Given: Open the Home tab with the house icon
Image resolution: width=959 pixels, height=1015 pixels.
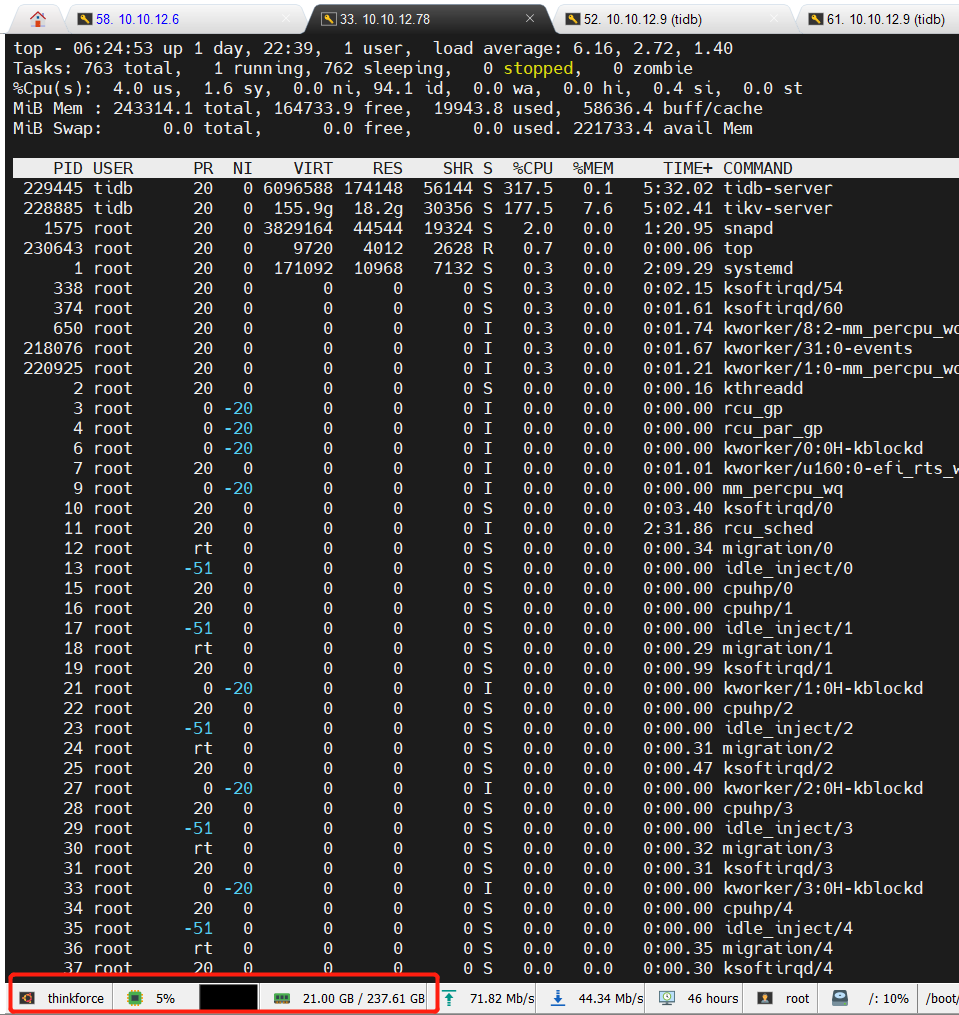Looking at the screenshot, I should click(38, 19).
